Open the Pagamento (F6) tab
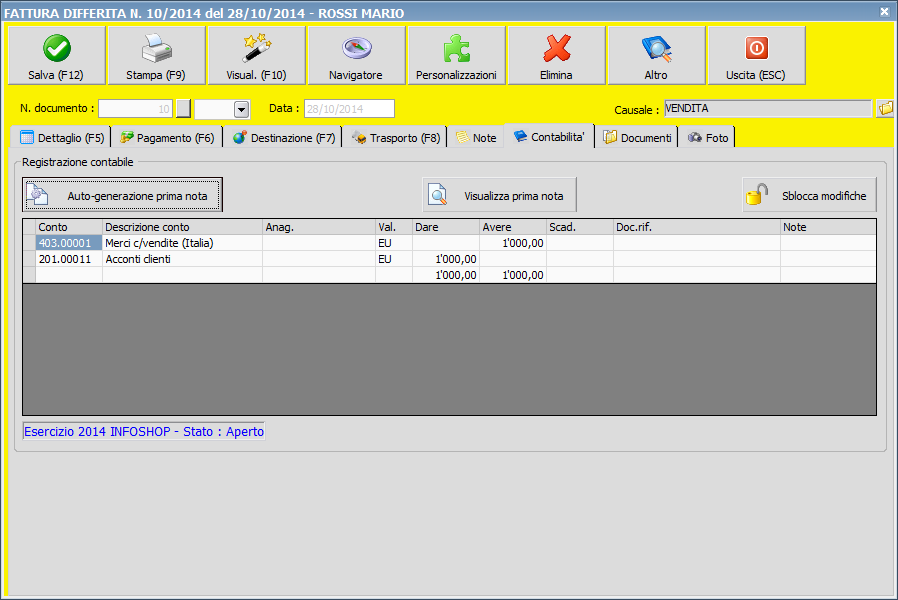Screen dimensions: 898x600 pos(167,138)
